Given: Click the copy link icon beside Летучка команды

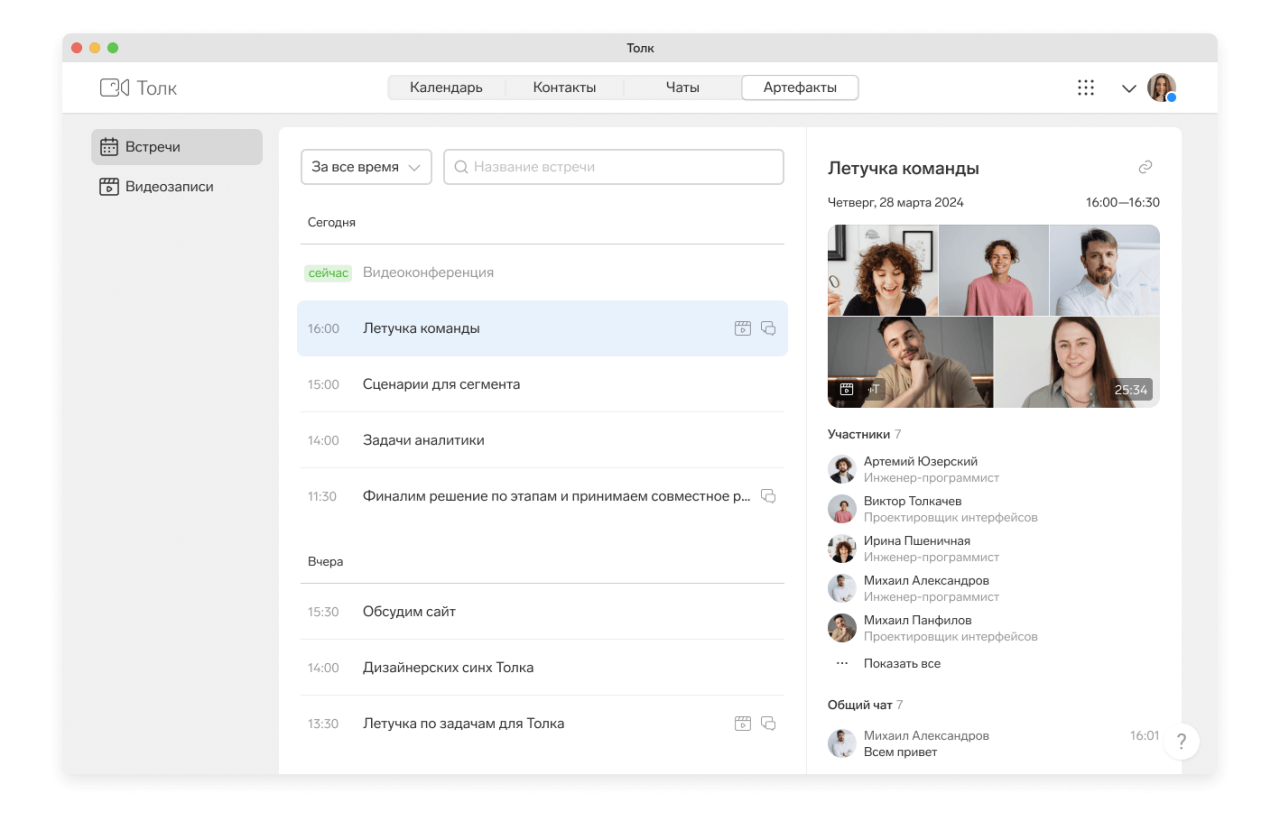Looking at the screenshot, I should pyautogui.click(x=1145, y=167).
